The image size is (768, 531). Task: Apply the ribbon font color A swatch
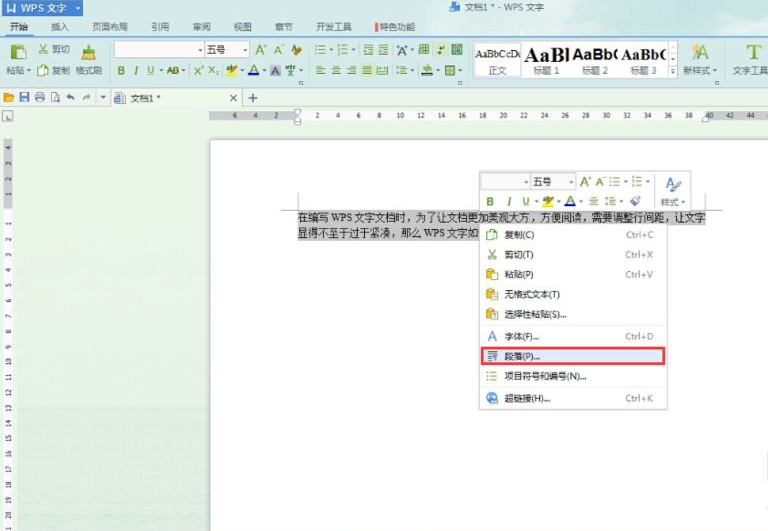coord(253,71)
